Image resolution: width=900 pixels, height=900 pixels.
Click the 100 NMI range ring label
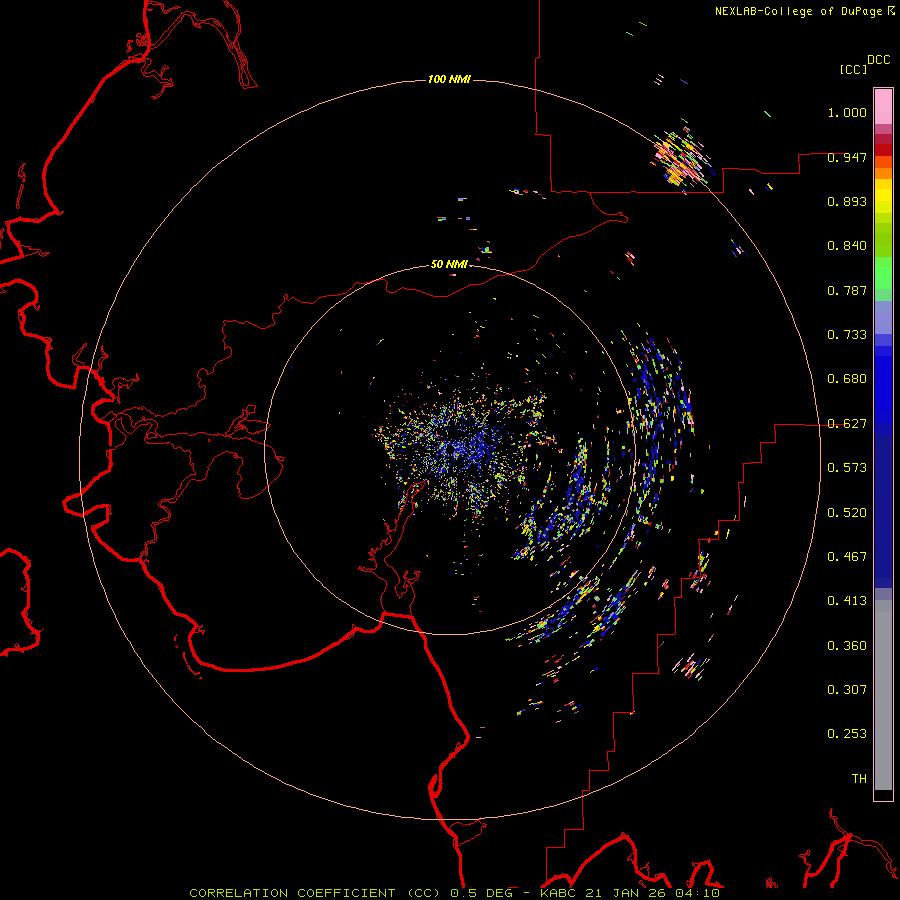(x=449, y=79)
